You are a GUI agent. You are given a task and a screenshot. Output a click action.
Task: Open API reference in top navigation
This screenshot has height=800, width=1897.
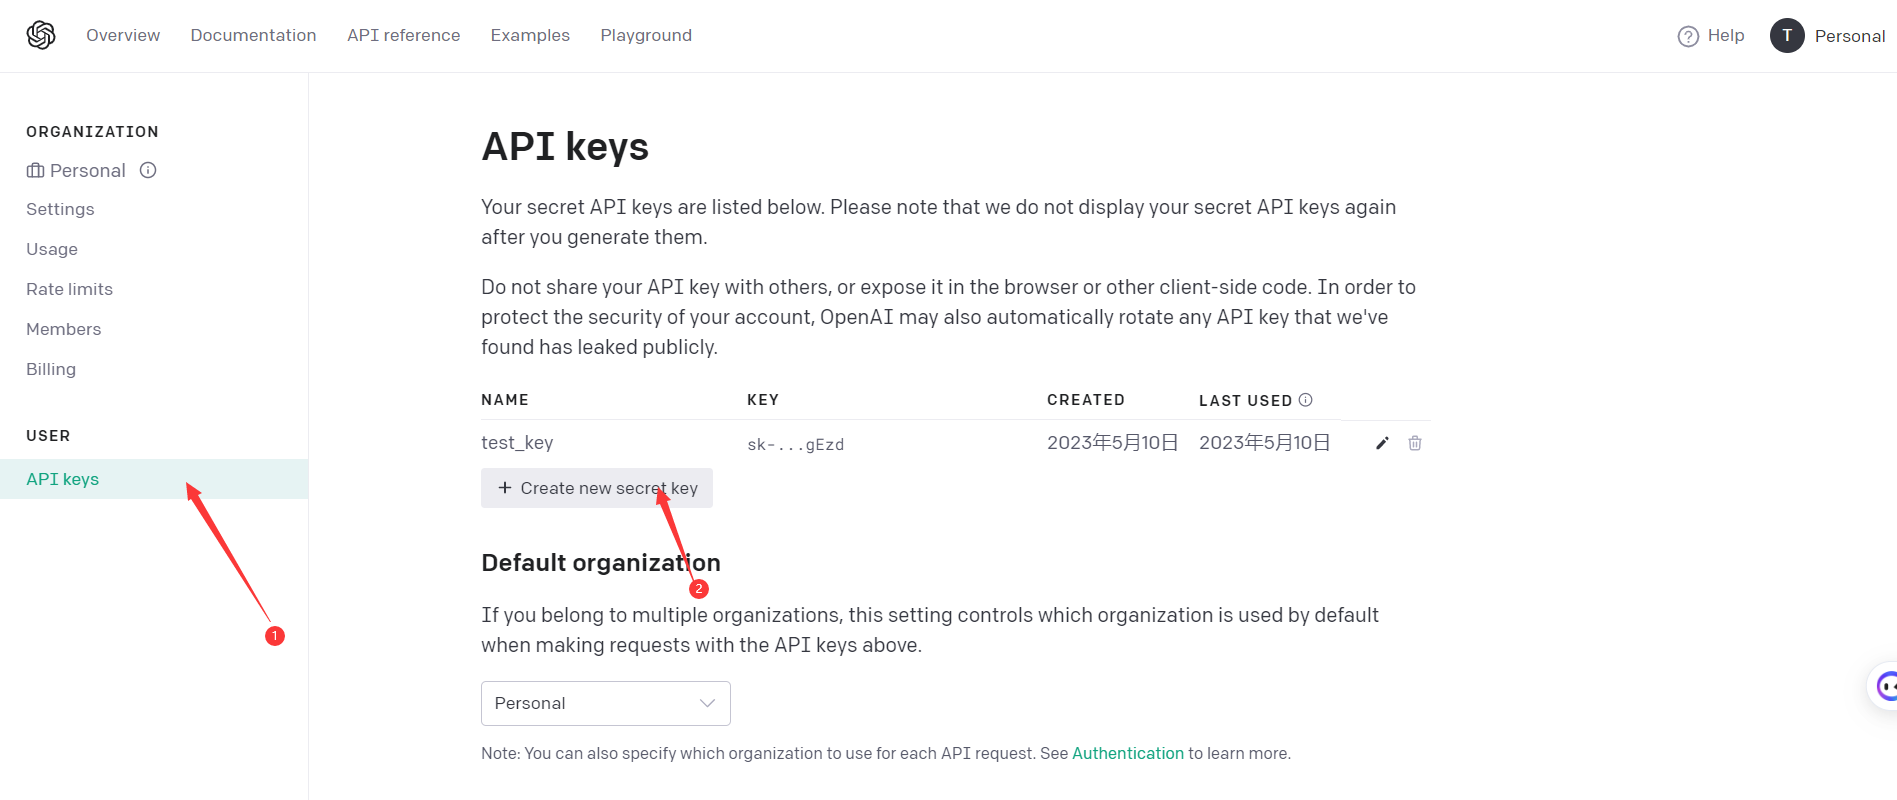coord(403,35)
